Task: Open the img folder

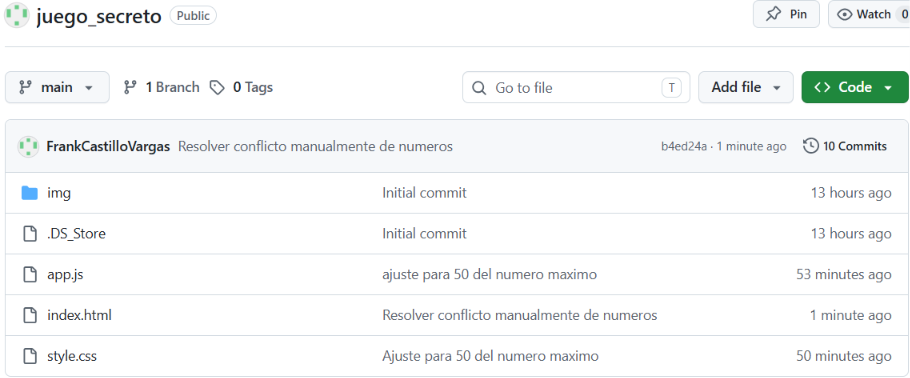Action: tap(59, 193)
